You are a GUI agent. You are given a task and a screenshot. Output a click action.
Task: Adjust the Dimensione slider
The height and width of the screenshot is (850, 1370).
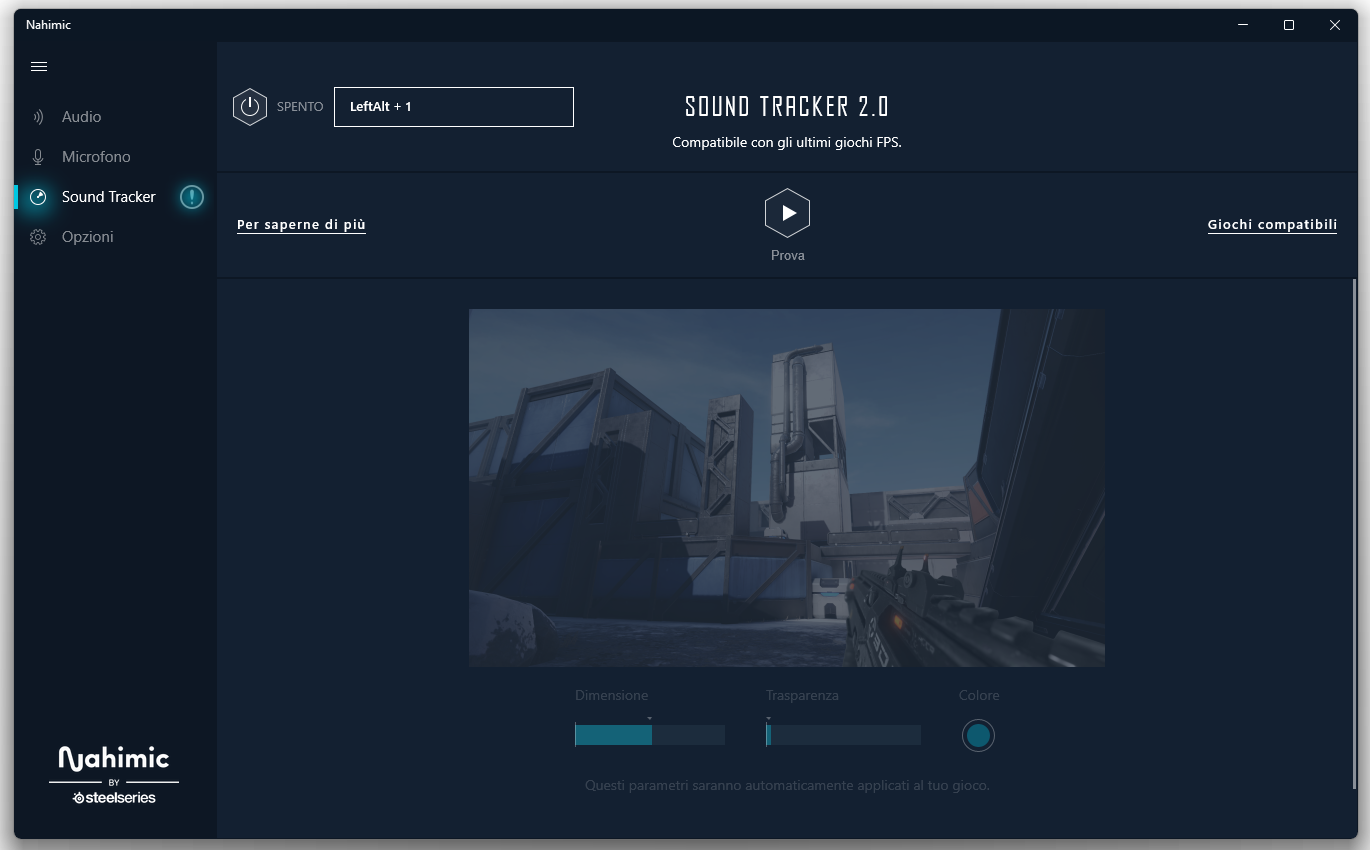(650, 735)
